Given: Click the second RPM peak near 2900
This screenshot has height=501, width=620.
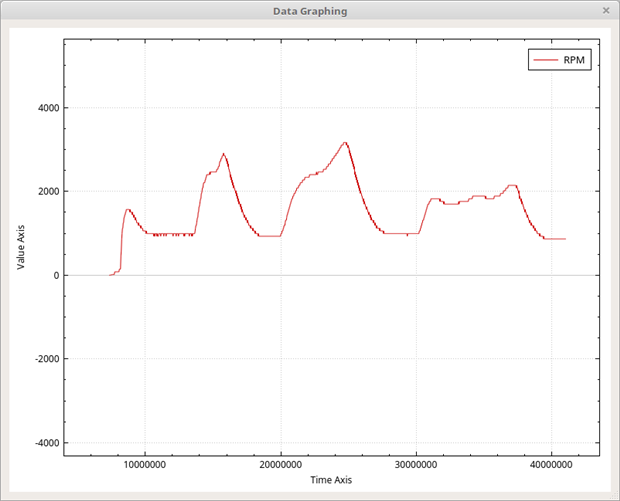Looking at the screenshot, I should point(224,154).
